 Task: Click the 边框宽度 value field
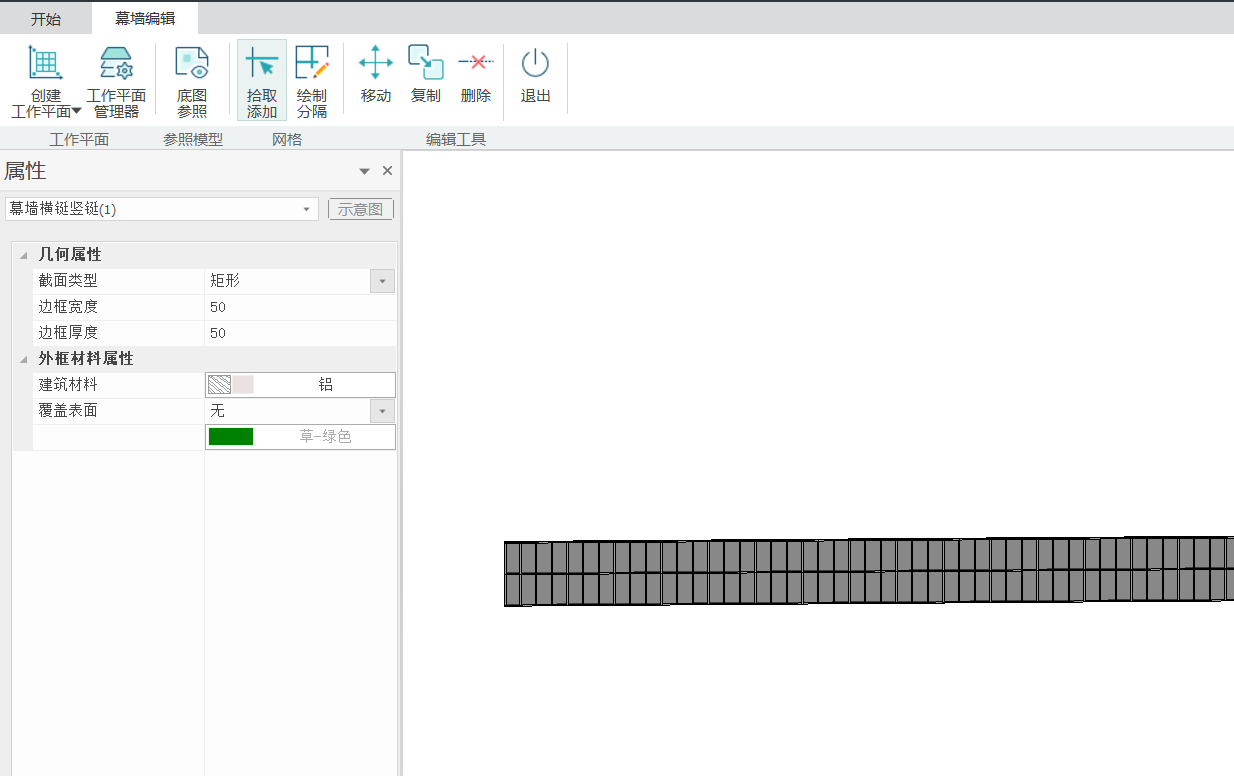coord(300,307)
